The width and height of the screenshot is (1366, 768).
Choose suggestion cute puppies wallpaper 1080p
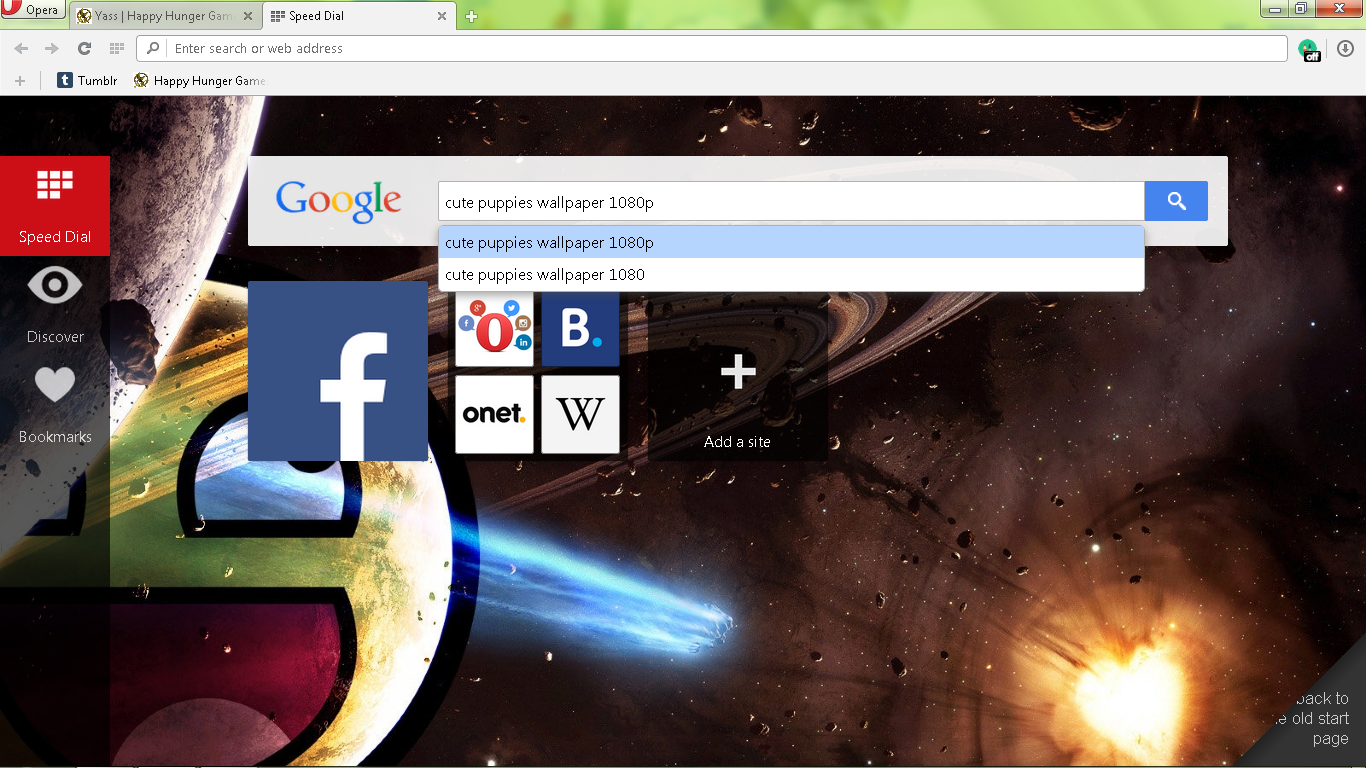pyautogui.click(x=791, y=242)
